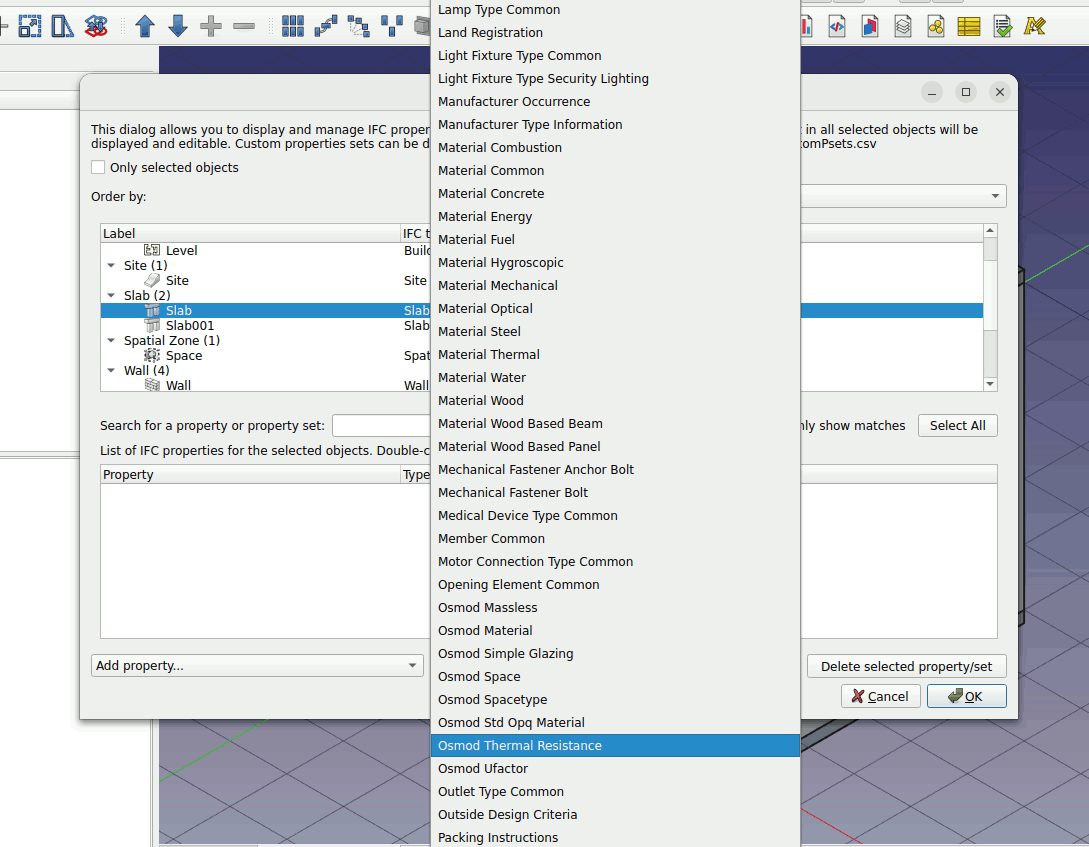The height and width of the screenshot is (847, 1089).
Task: Click the code brackets document icon
Action: 836,26
